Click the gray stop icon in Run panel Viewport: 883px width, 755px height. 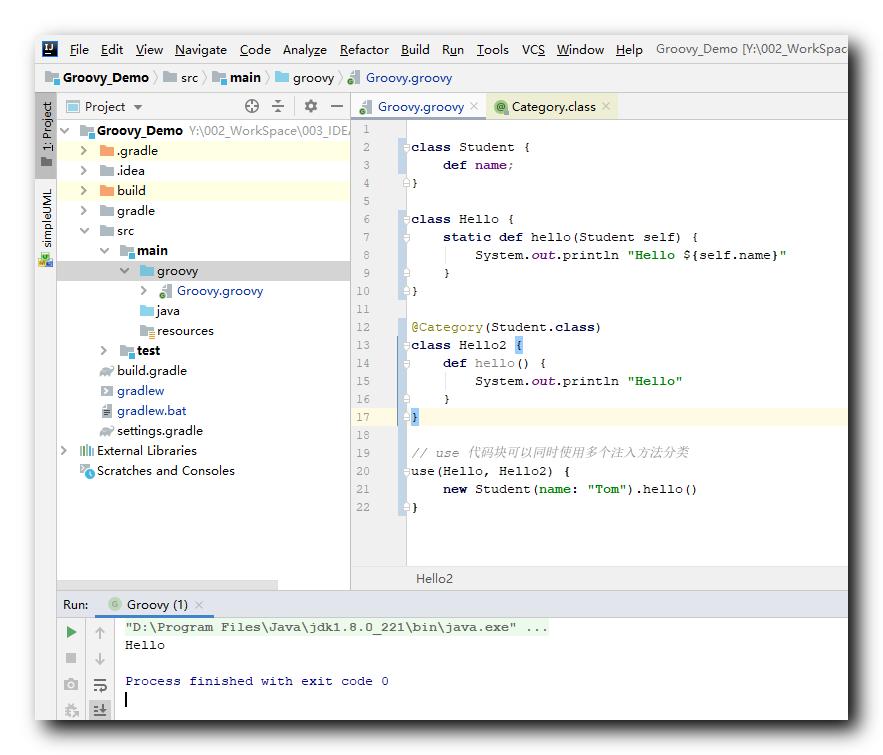(x=71, y=658)
